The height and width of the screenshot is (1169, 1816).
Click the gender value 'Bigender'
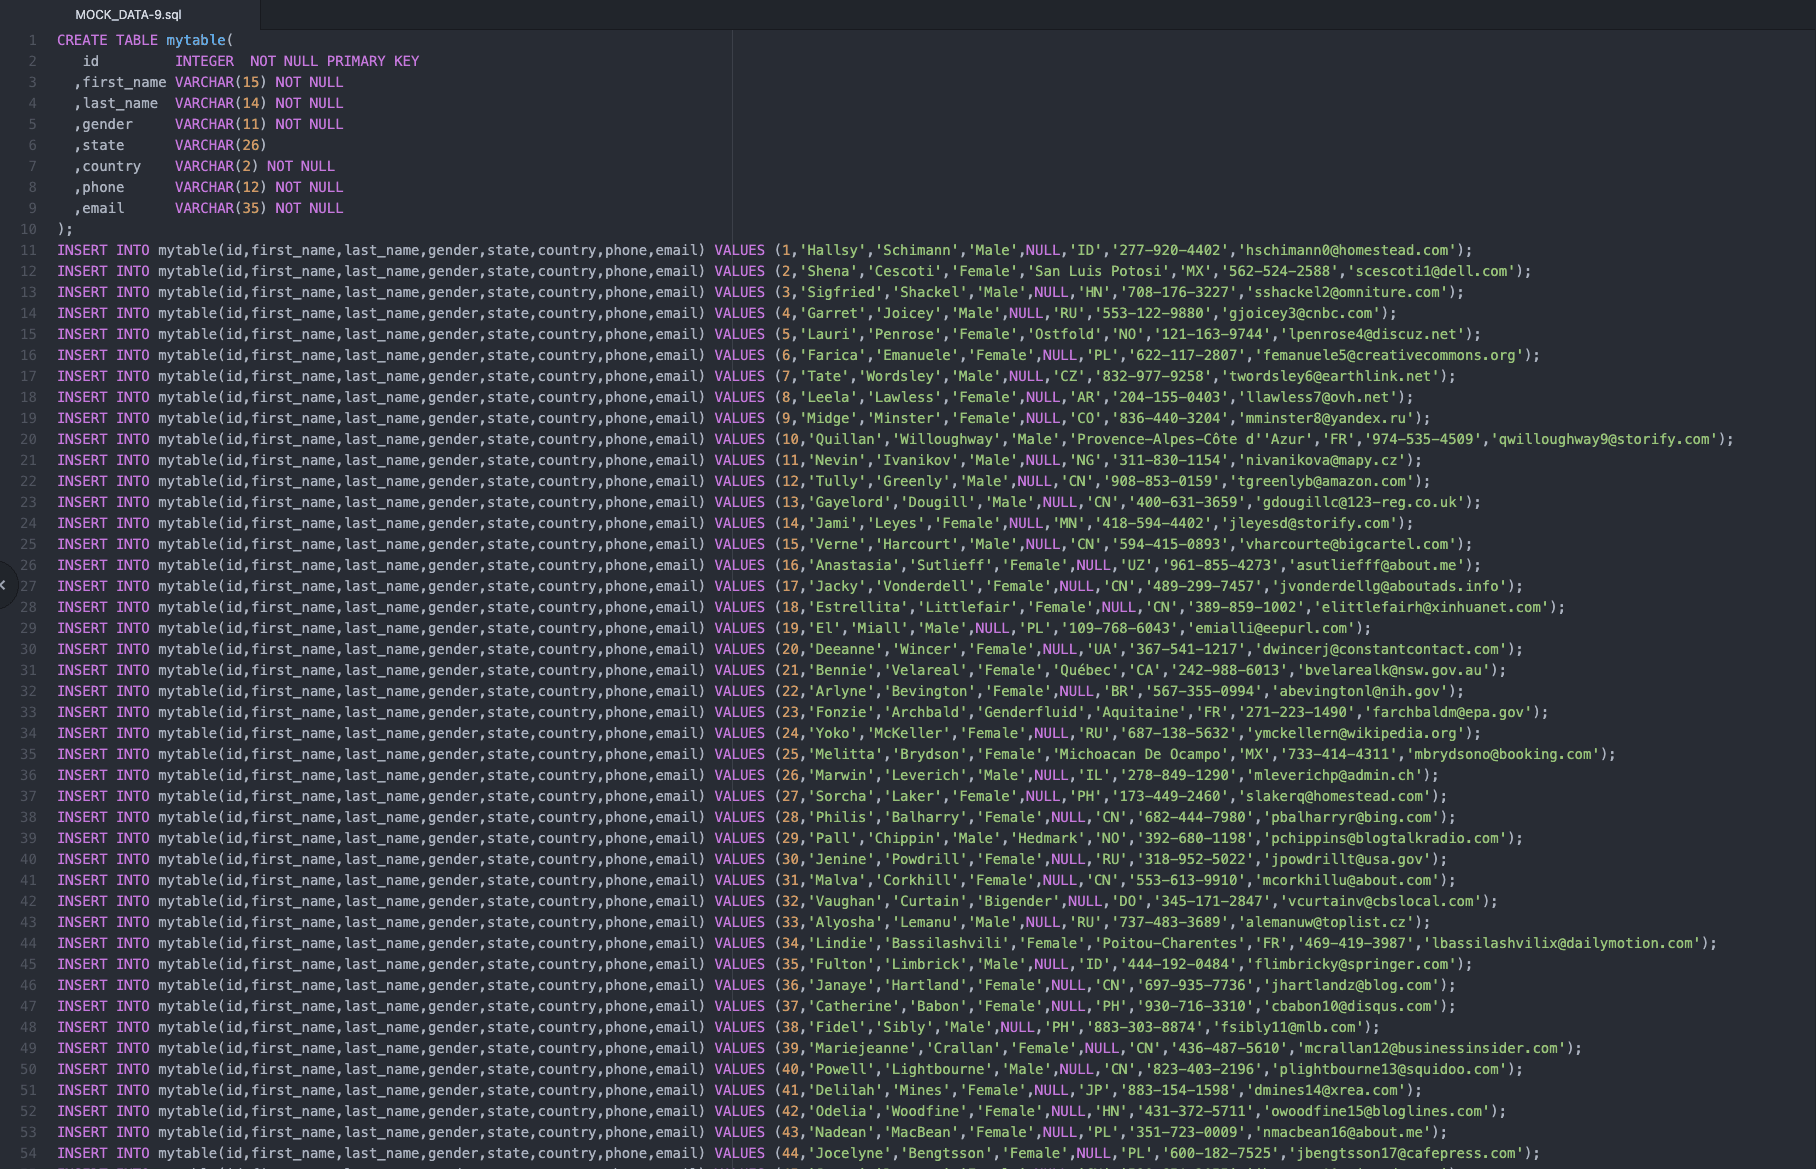click(x=1018, y=901)
